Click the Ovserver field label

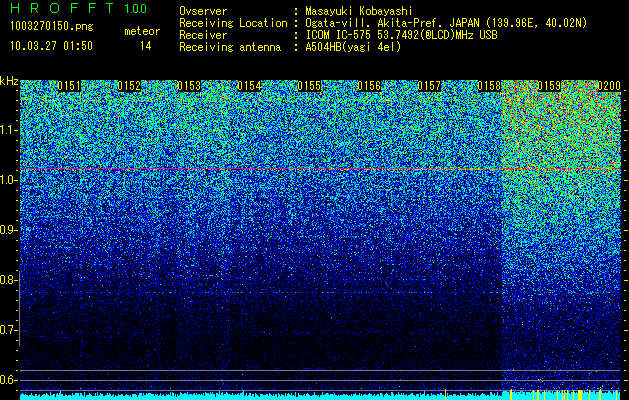click(x=203, y=11)
